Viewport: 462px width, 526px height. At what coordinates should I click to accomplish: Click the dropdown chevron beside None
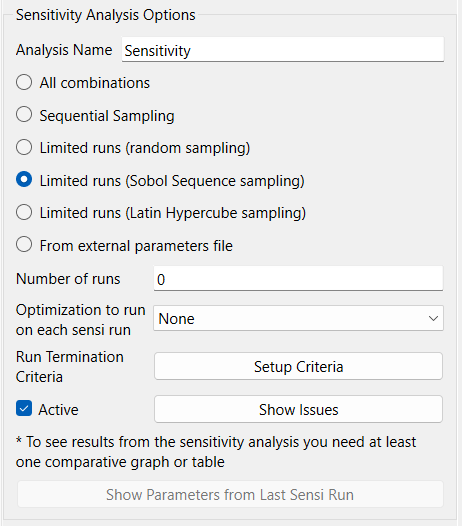click(433, 318)
